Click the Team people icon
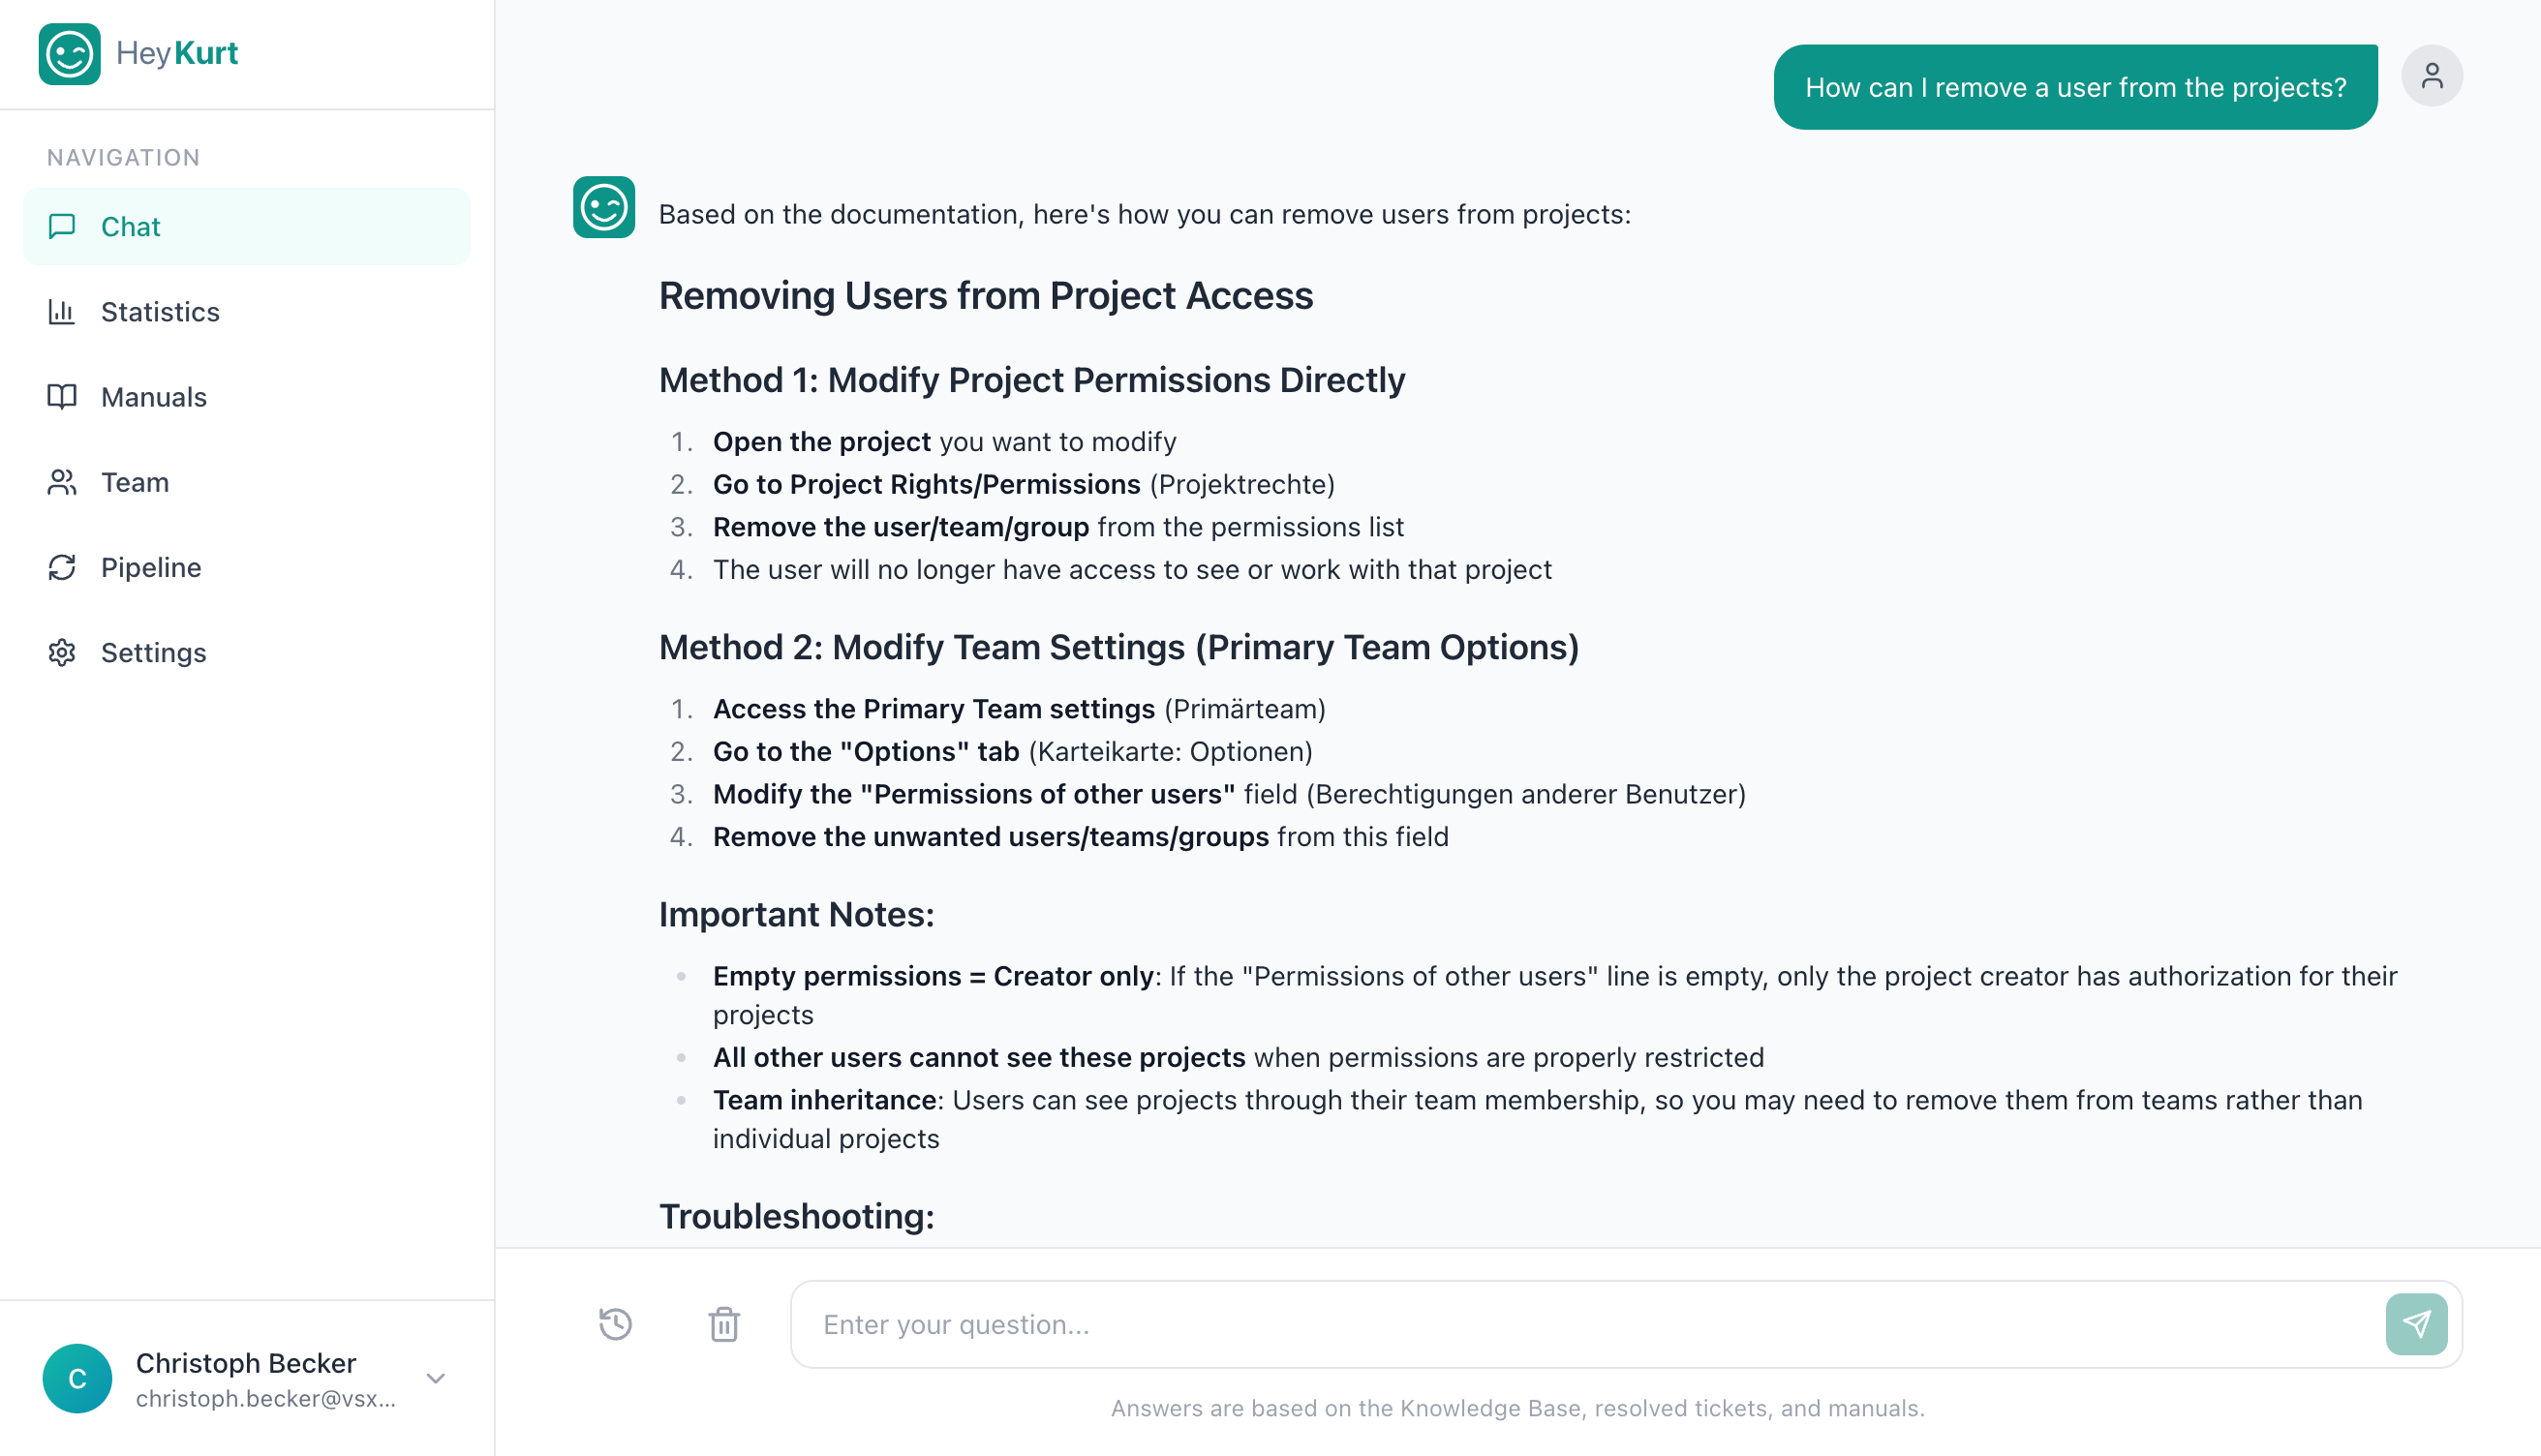The width and height of the screenshot is (2541, 1456). [x=62, y=482]
